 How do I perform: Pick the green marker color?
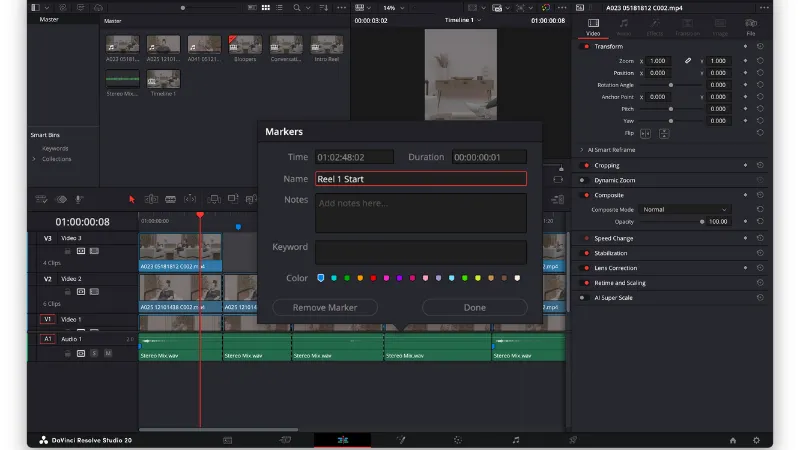point(347,278)
